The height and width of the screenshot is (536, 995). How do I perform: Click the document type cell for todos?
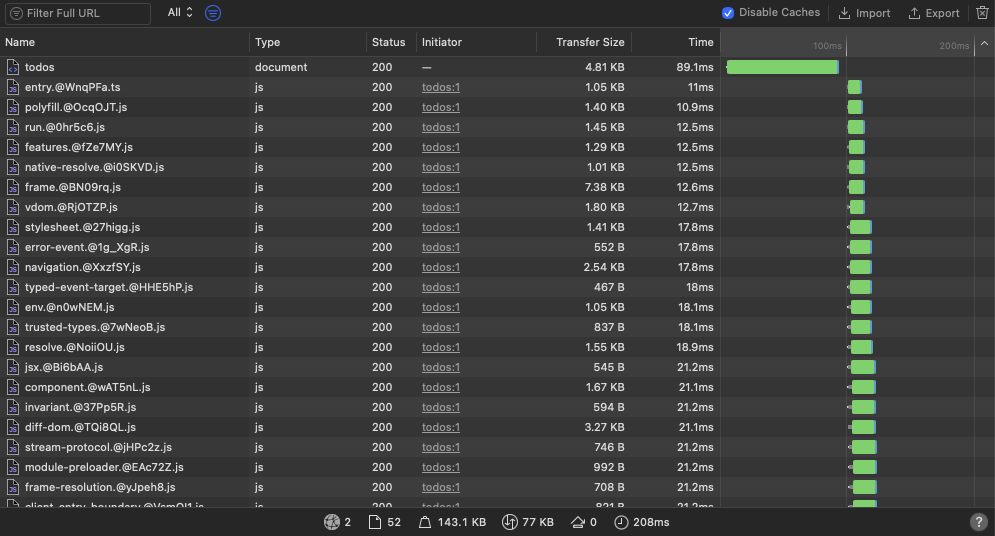pyautogui.click(x=281, y=67)
